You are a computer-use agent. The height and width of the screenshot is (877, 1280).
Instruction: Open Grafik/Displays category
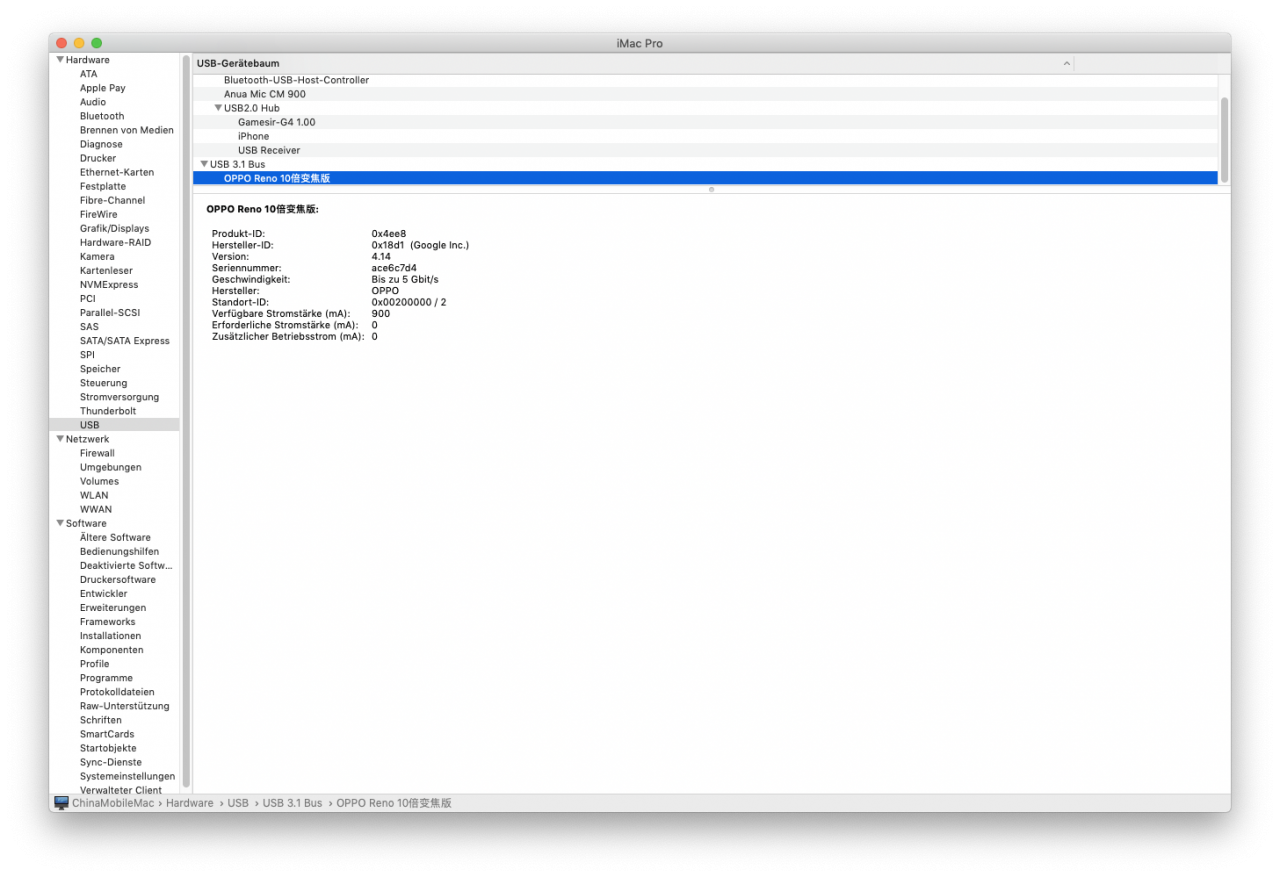click(114, 228)
